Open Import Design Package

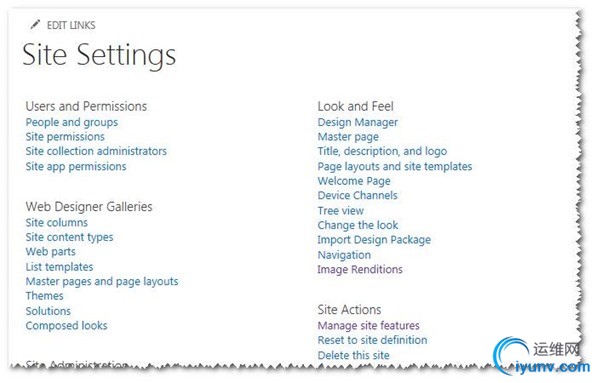(374, 240)
